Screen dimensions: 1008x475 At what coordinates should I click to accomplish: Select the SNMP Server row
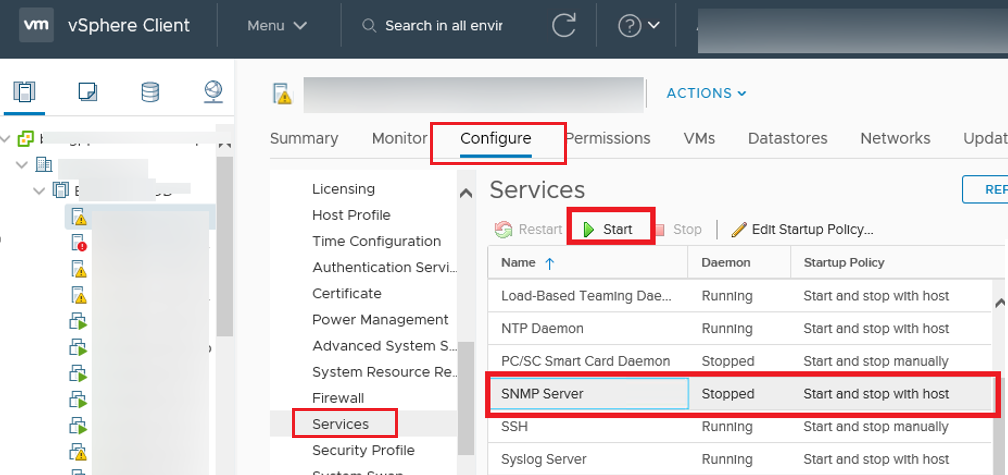click(739, 393)
